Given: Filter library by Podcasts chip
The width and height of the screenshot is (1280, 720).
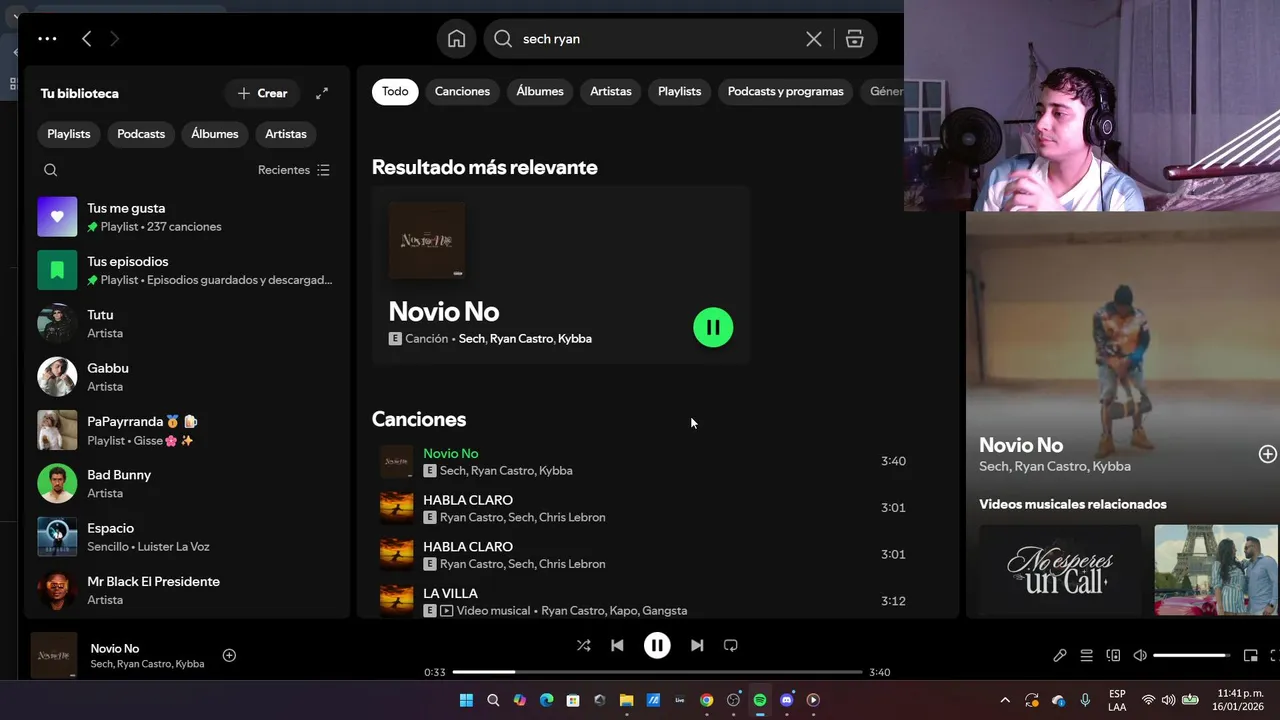Looking at the screenshot, I should (x=141, y=134).
